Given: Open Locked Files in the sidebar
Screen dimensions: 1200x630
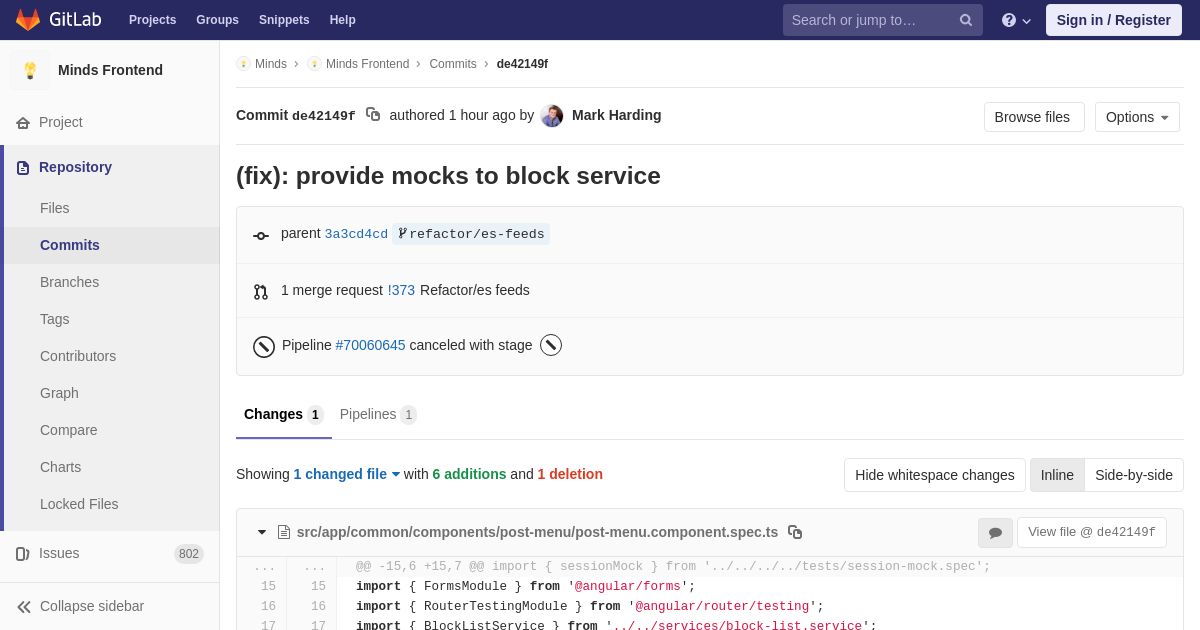Looking at the screenshot, I should tap(79, 504).
